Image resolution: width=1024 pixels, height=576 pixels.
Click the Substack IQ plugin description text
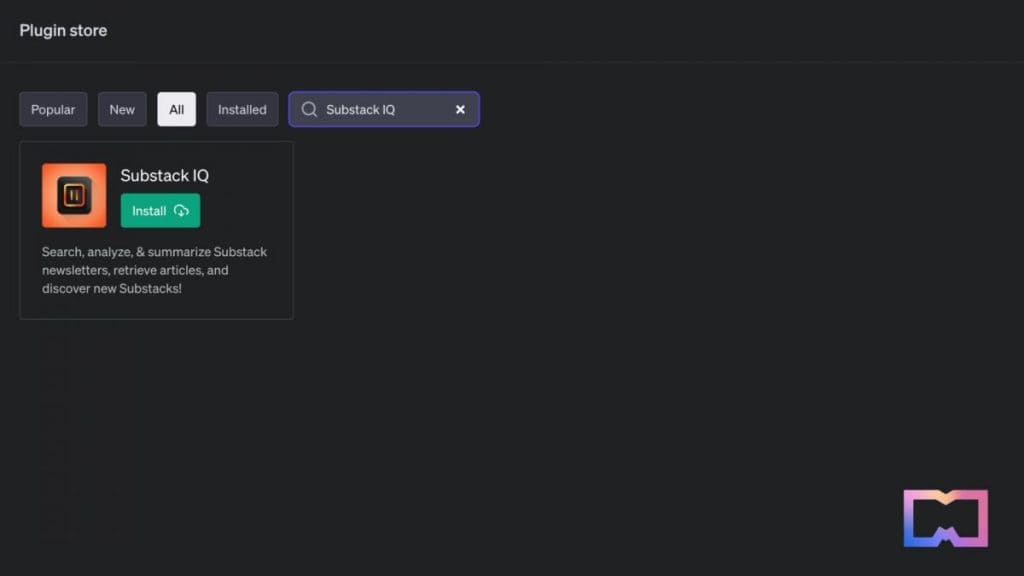155,270
